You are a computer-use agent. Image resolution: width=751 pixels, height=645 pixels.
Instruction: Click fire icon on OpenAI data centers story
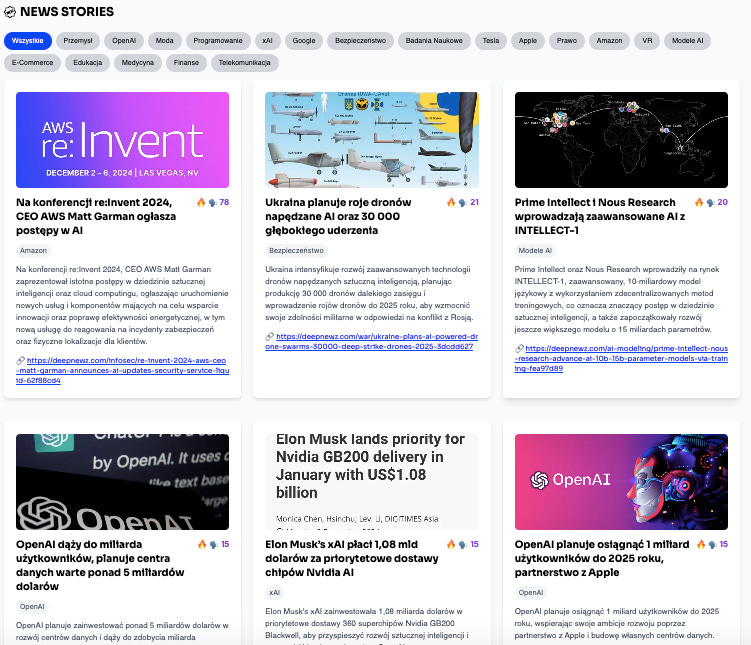click(202, 544)
